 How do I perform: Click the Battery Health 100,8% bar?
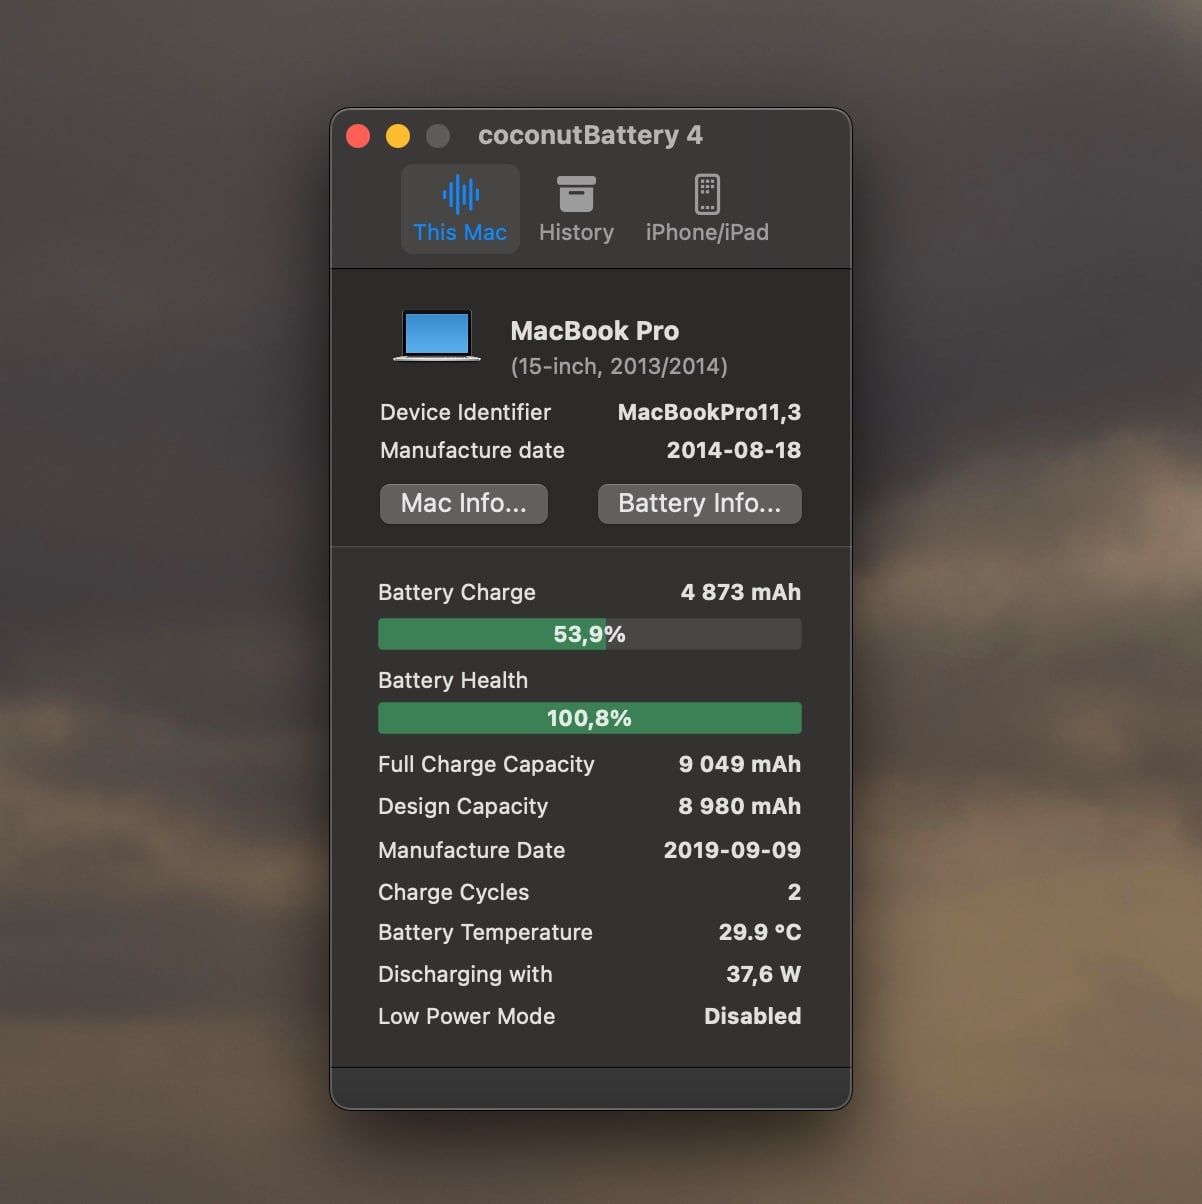click(x=590, y=718)
